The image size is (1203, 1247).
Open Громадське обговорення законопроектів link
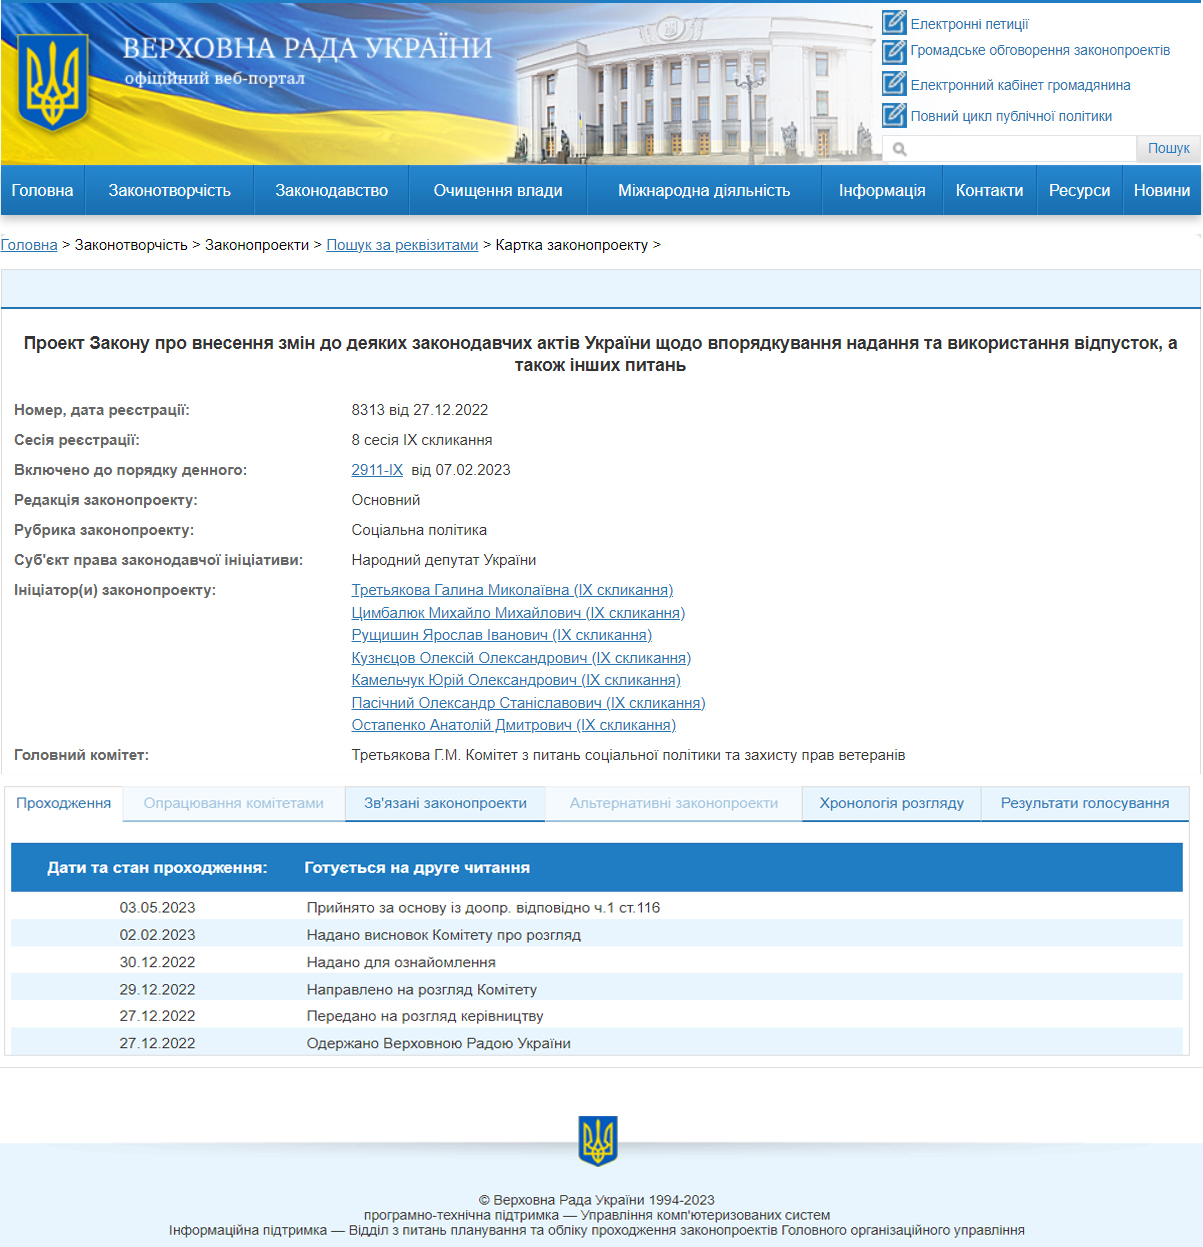[x=1040, y=50]
